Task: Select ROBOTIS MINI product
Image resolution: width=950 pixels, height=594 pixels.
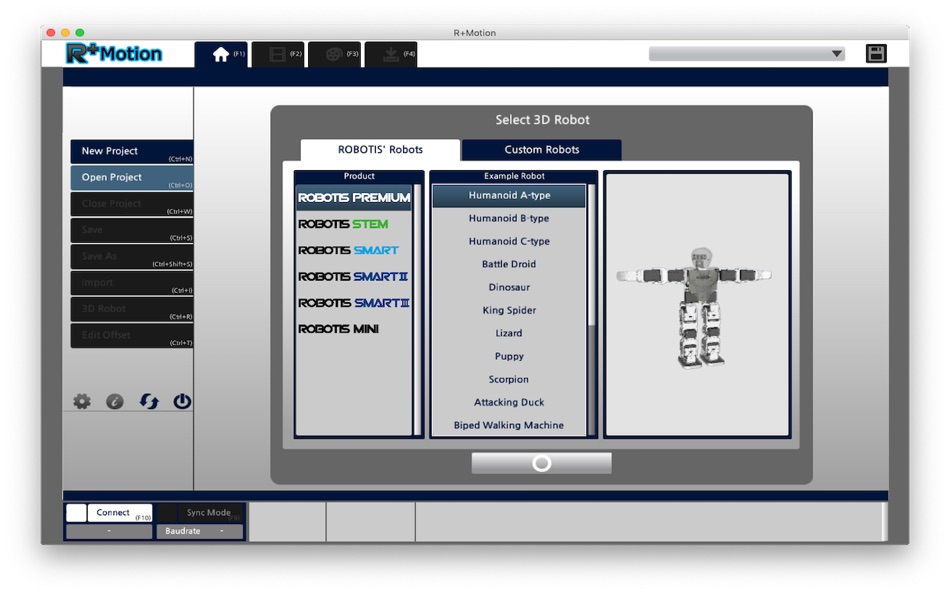Action: click(x=354, y=329)
